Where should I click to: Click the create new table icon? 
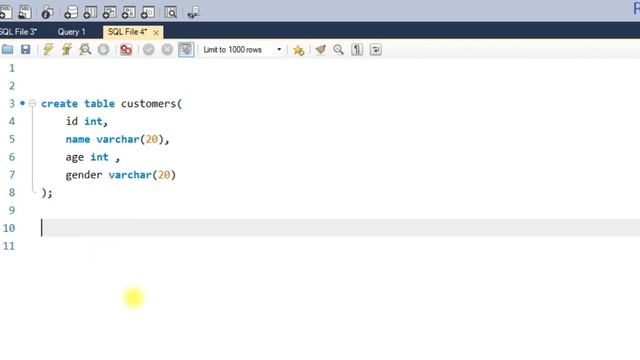click(x=90, y=12)
